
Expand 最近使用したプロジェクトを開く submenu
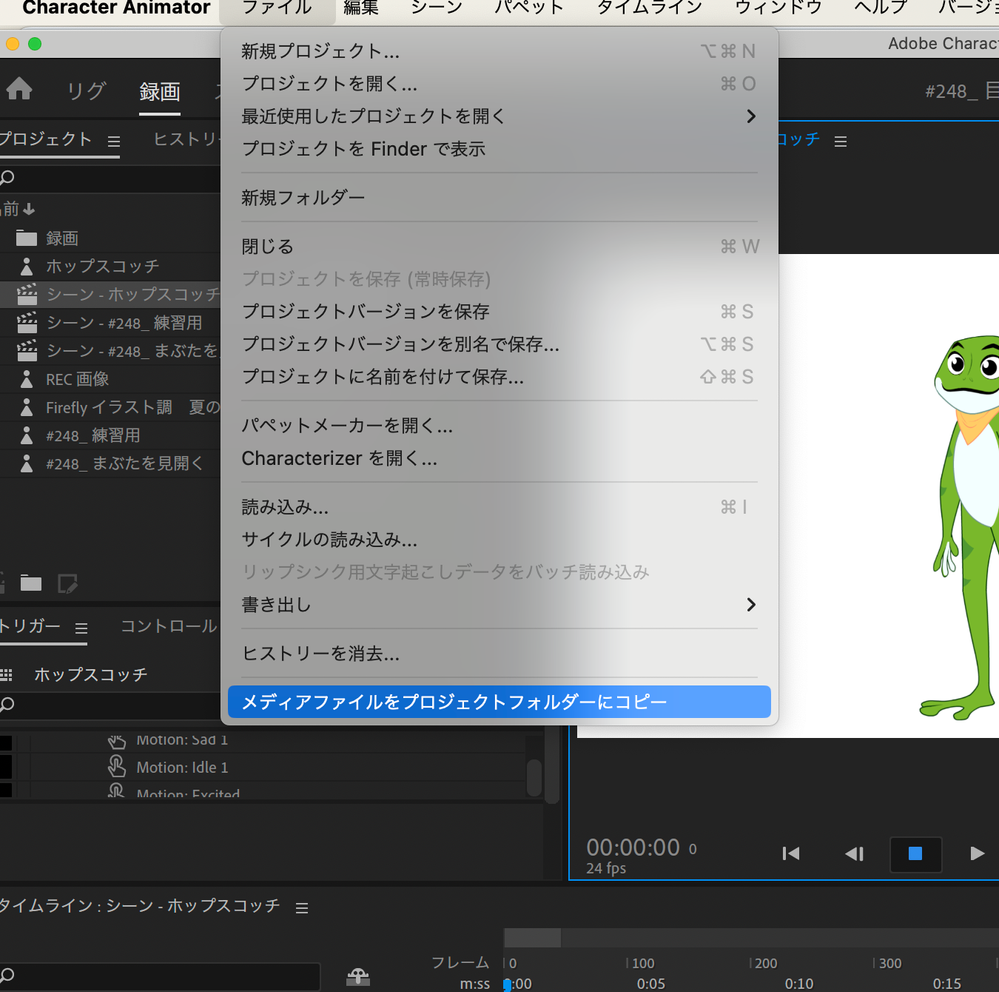751,116
